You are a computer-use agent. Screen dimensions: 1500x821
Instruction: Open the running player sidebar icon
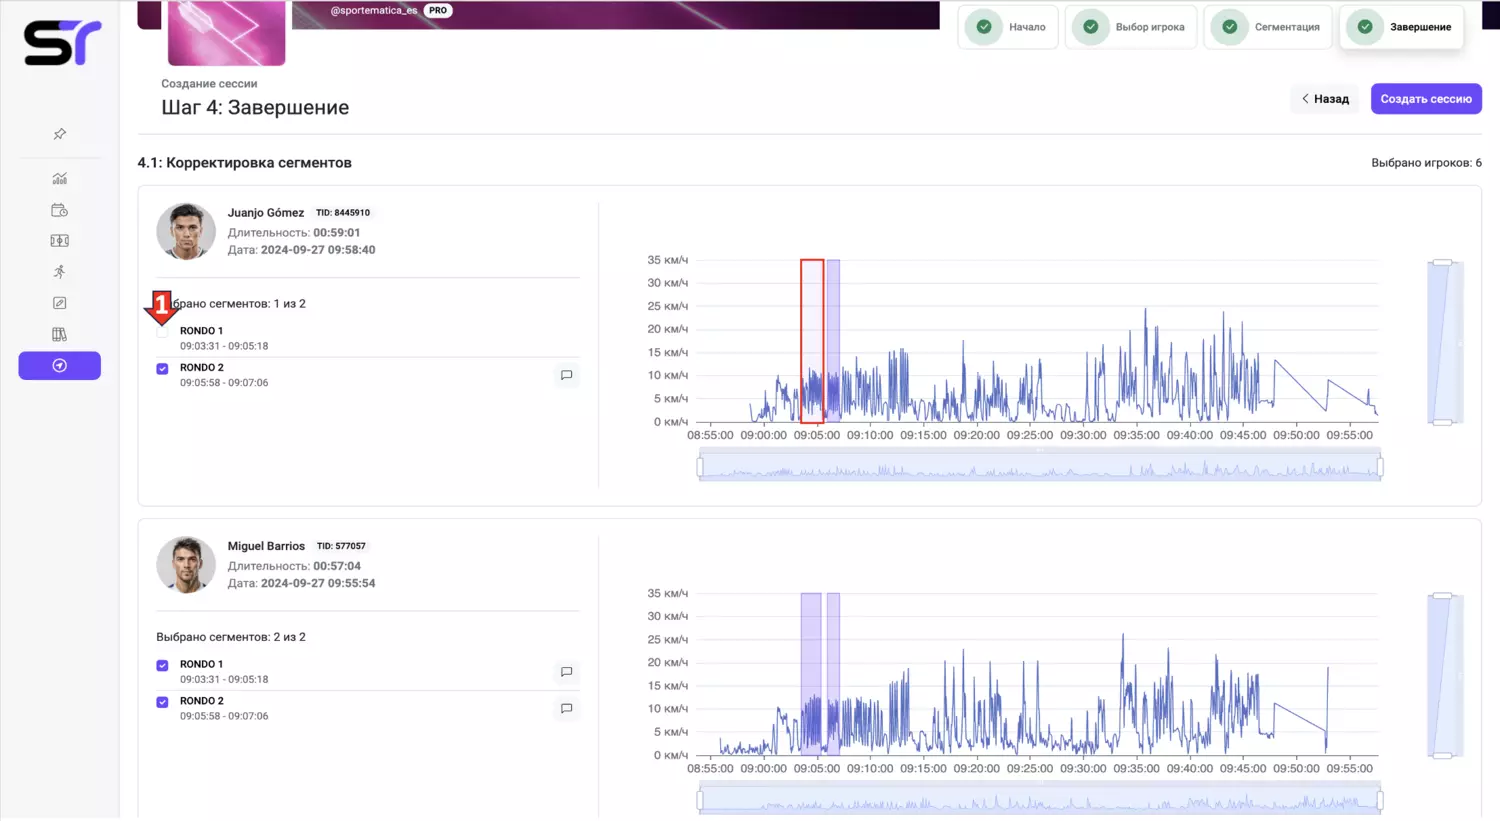tap(60, 272)
